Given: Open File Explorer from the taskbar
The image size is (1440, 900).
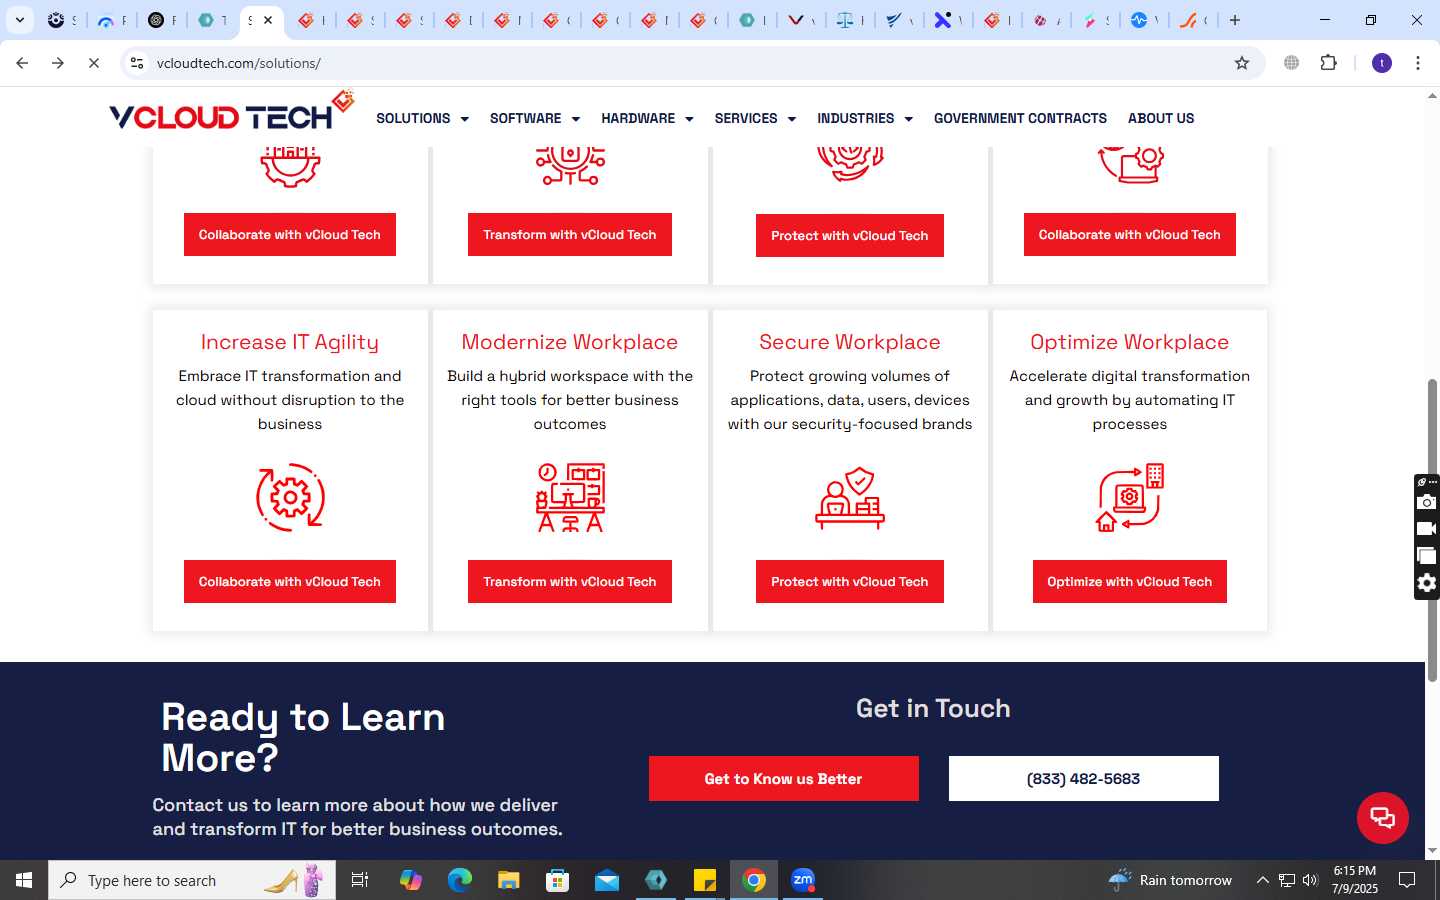Looking at the screenshot, I should pyautogui.click(x=508, y=880).
